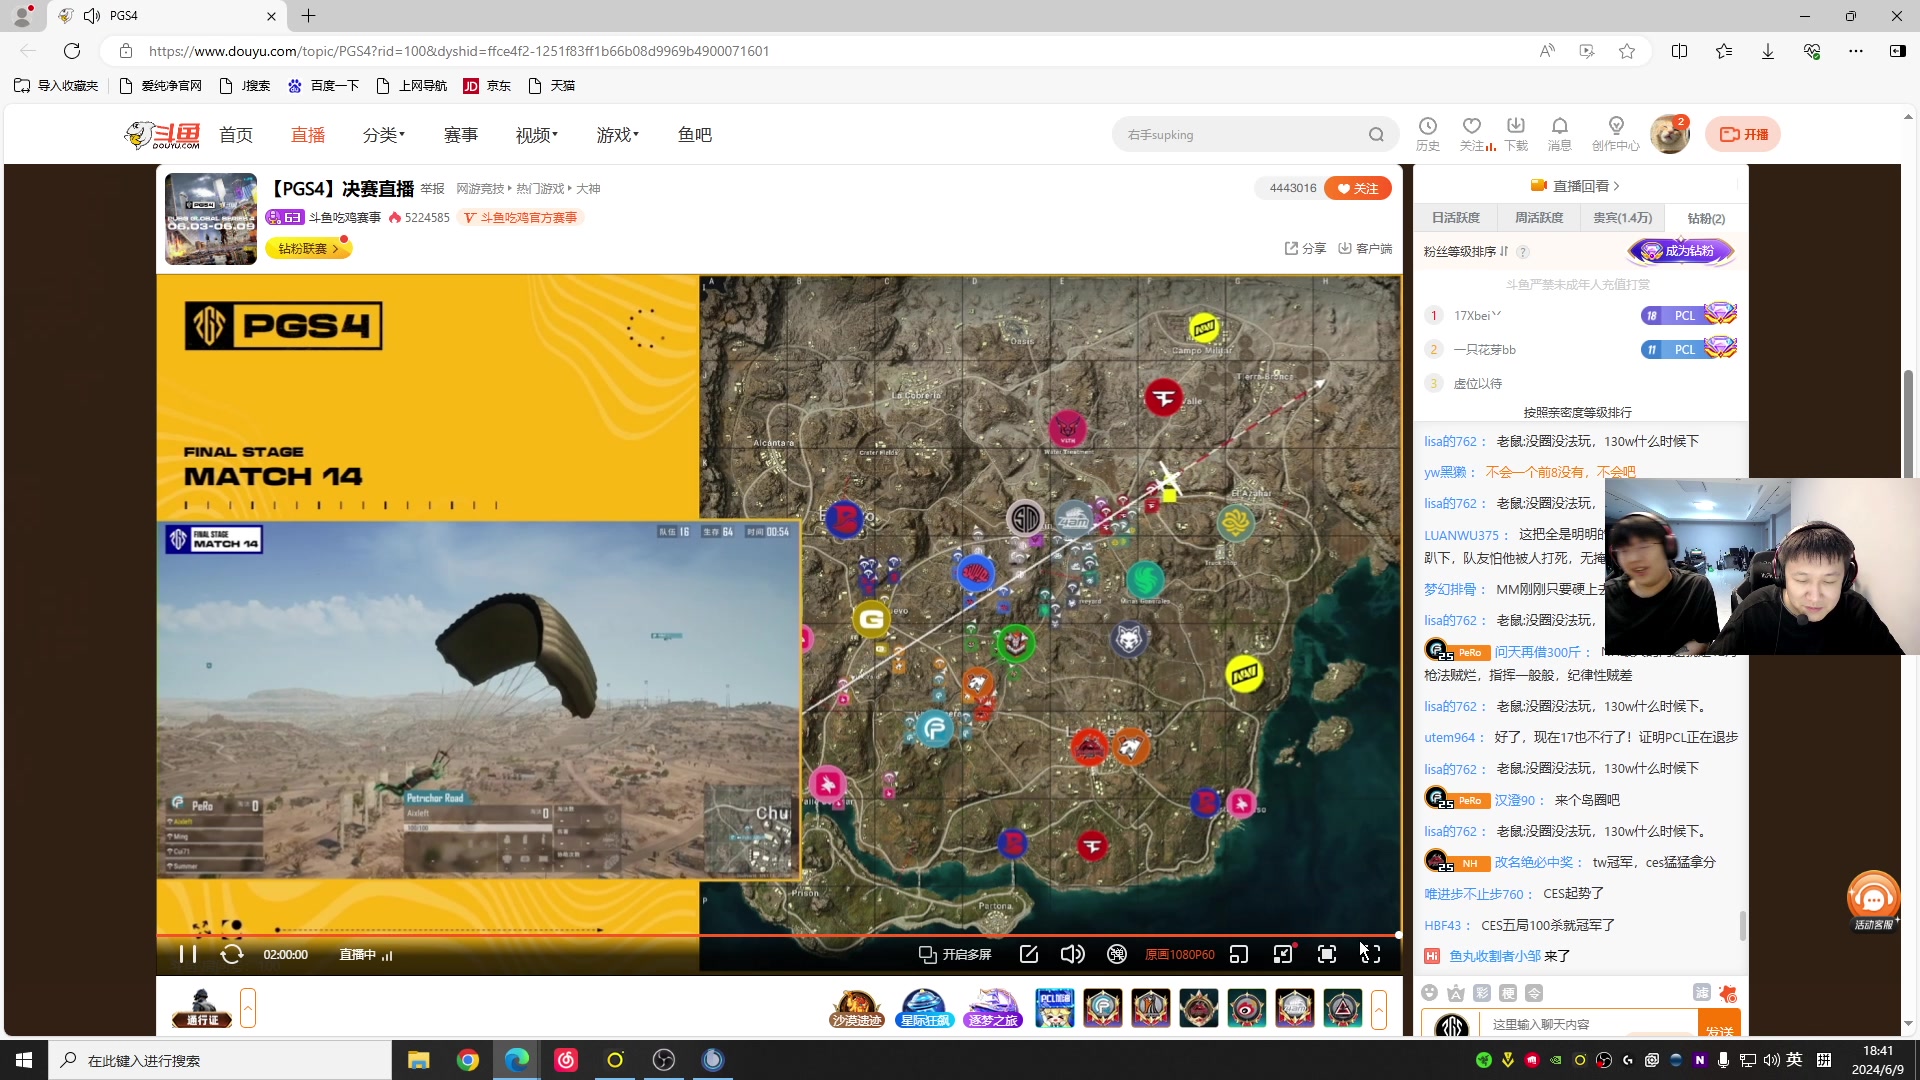This screenshot has height=1080, width=1920.
Task: Mute the player volume speaker icon
Action: [x=1072, y=954]
